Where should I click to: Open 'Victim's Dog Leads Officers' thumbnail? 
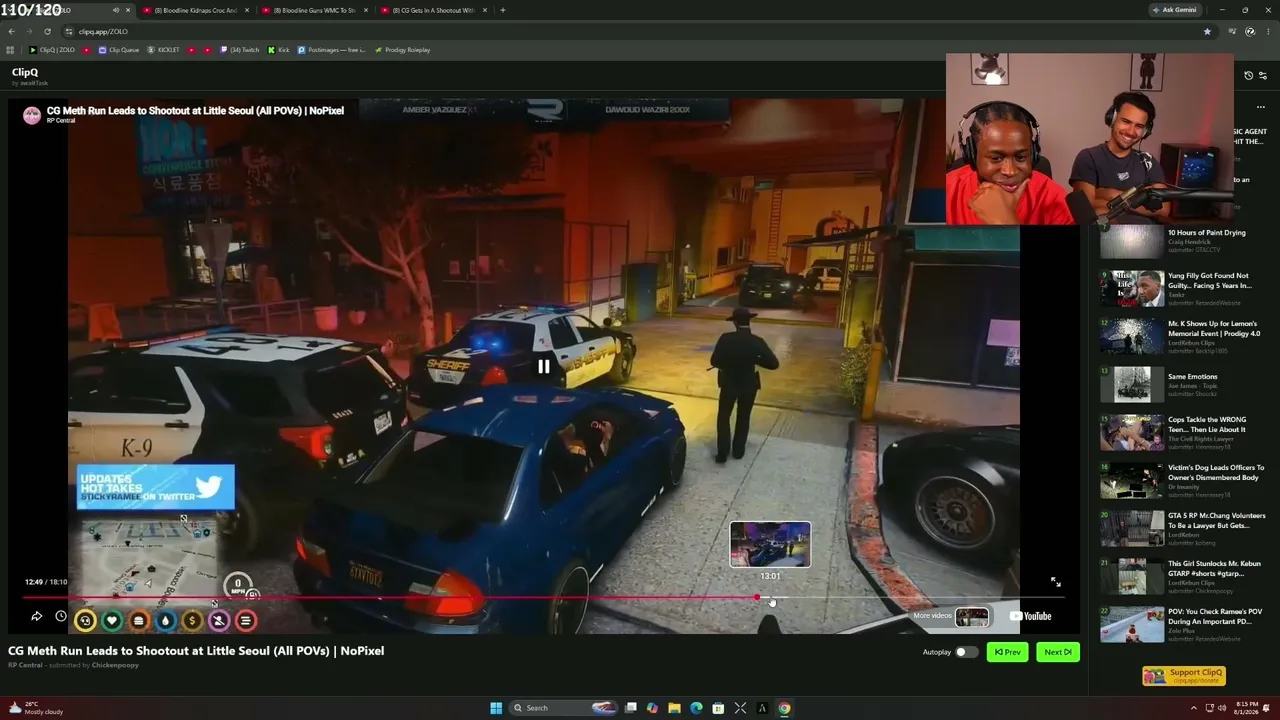coord(1131,481)
